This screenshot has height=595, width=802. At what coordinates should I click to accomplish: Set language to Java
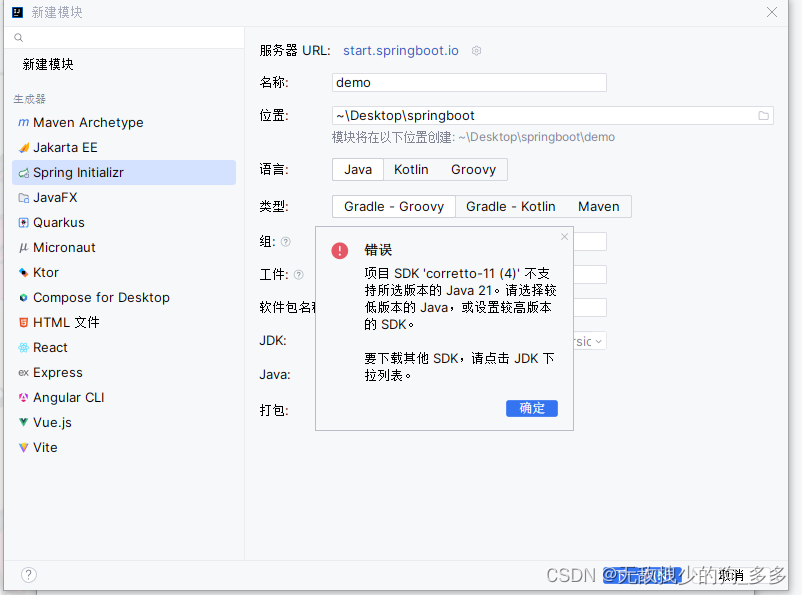point(358,170)
